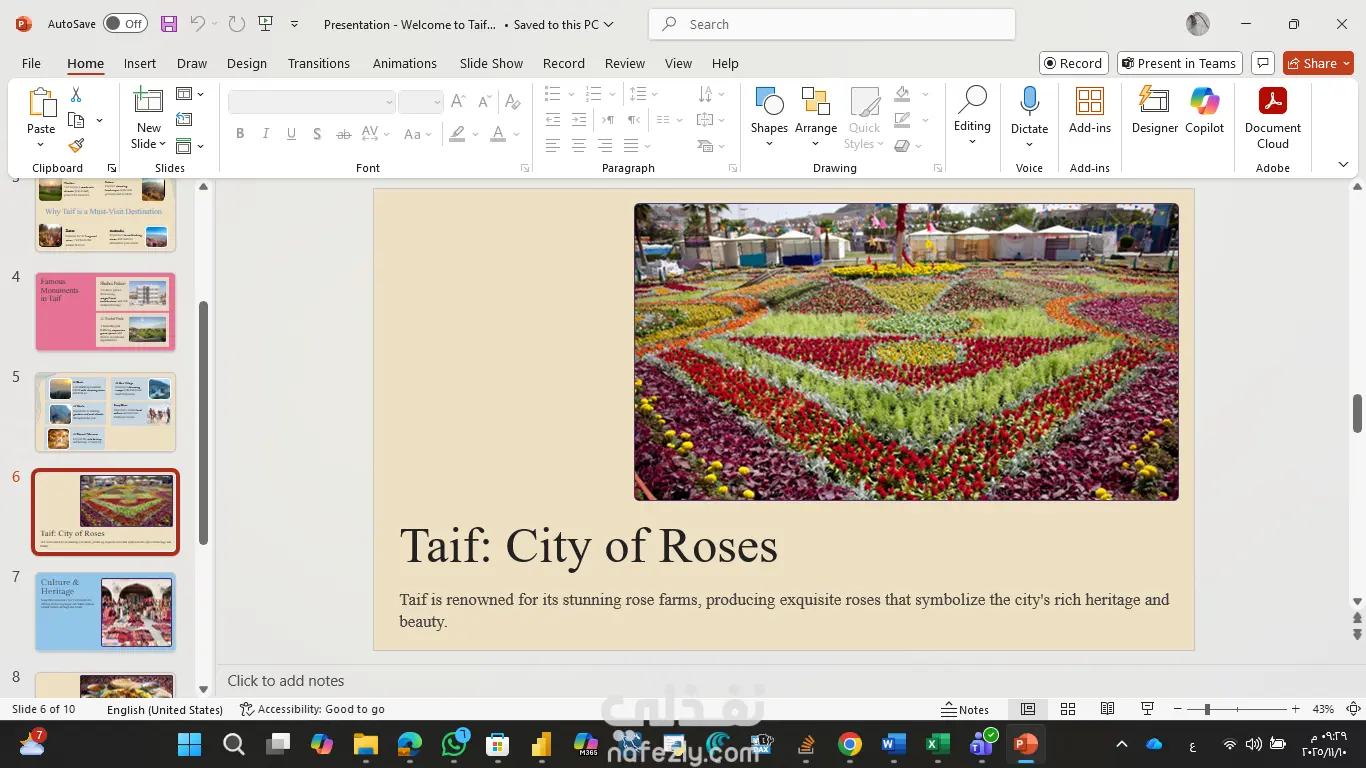Click the Save icon in title bar
This screenshot has height=768, width=1366.
169,24
